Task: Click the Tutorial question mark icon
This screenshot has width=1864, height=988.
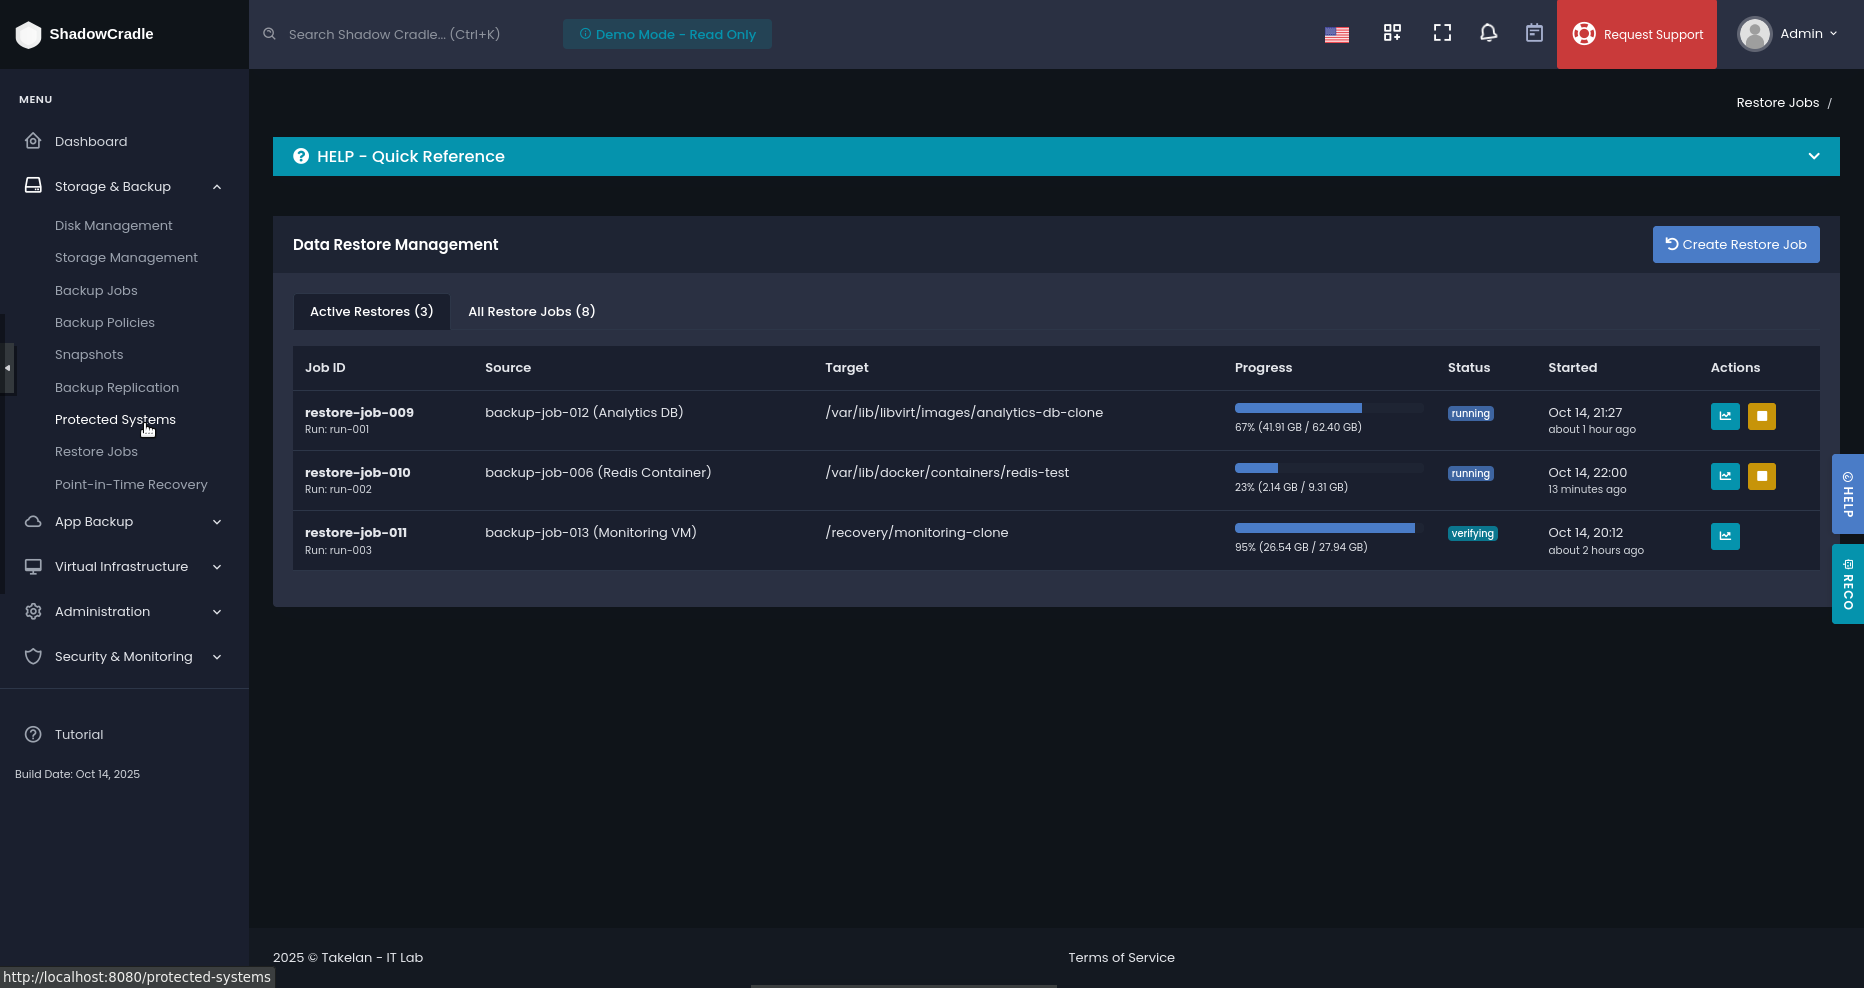Action: pos(33,734)
